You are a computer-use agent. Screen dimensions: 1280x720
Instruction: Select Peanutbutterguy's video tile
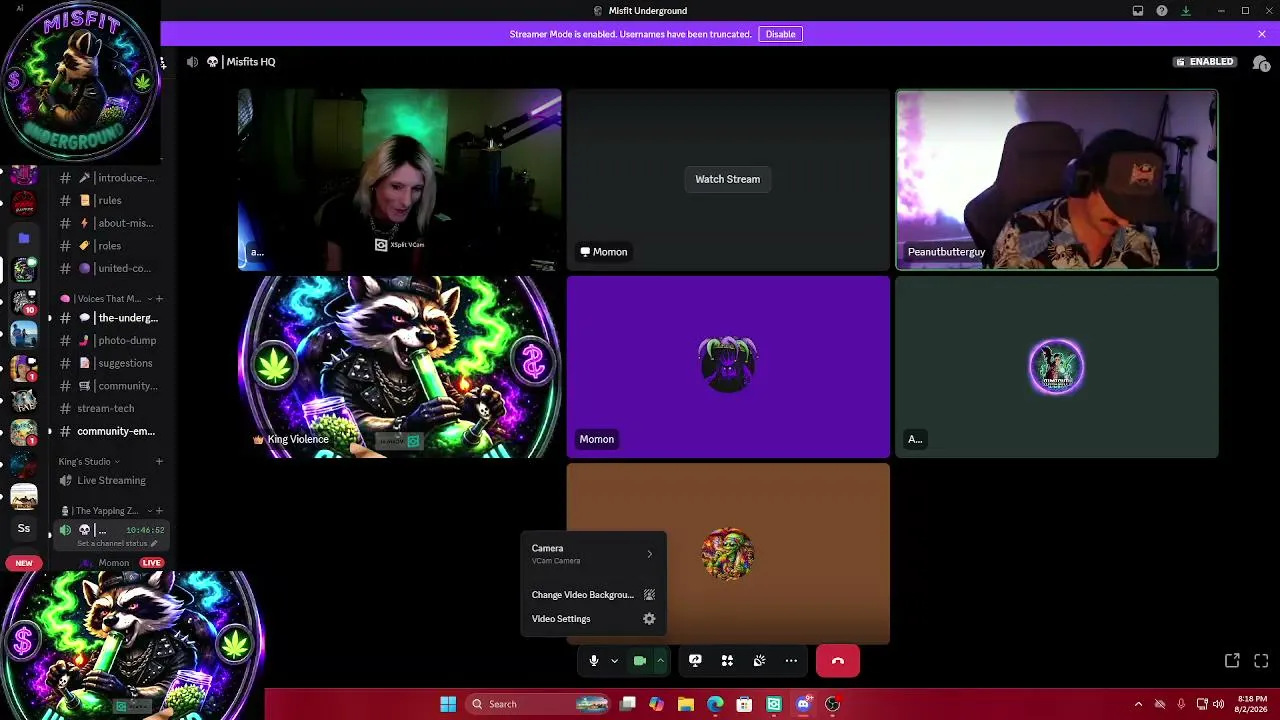[x=1057, y=180]
